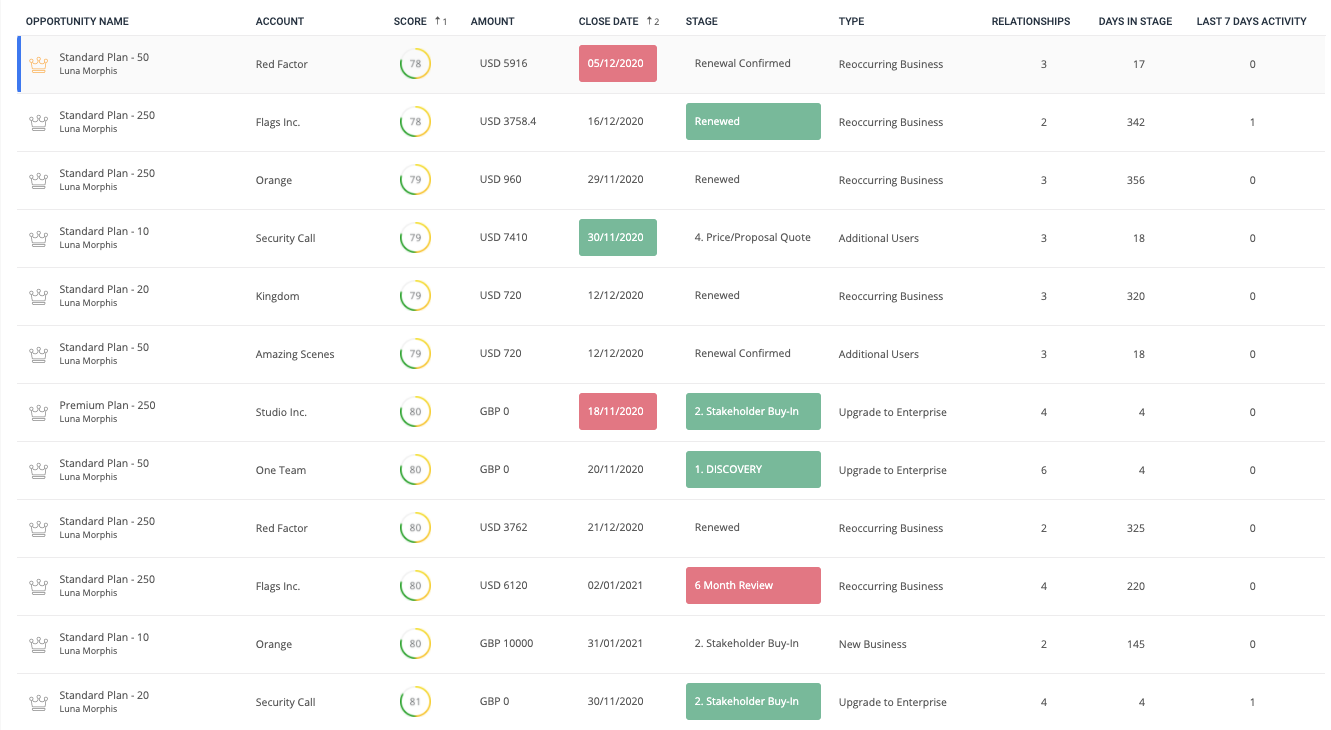1331x730 pixels.
Task: Click the red 05/12/2020 close date badge
Action: [617, 64]
